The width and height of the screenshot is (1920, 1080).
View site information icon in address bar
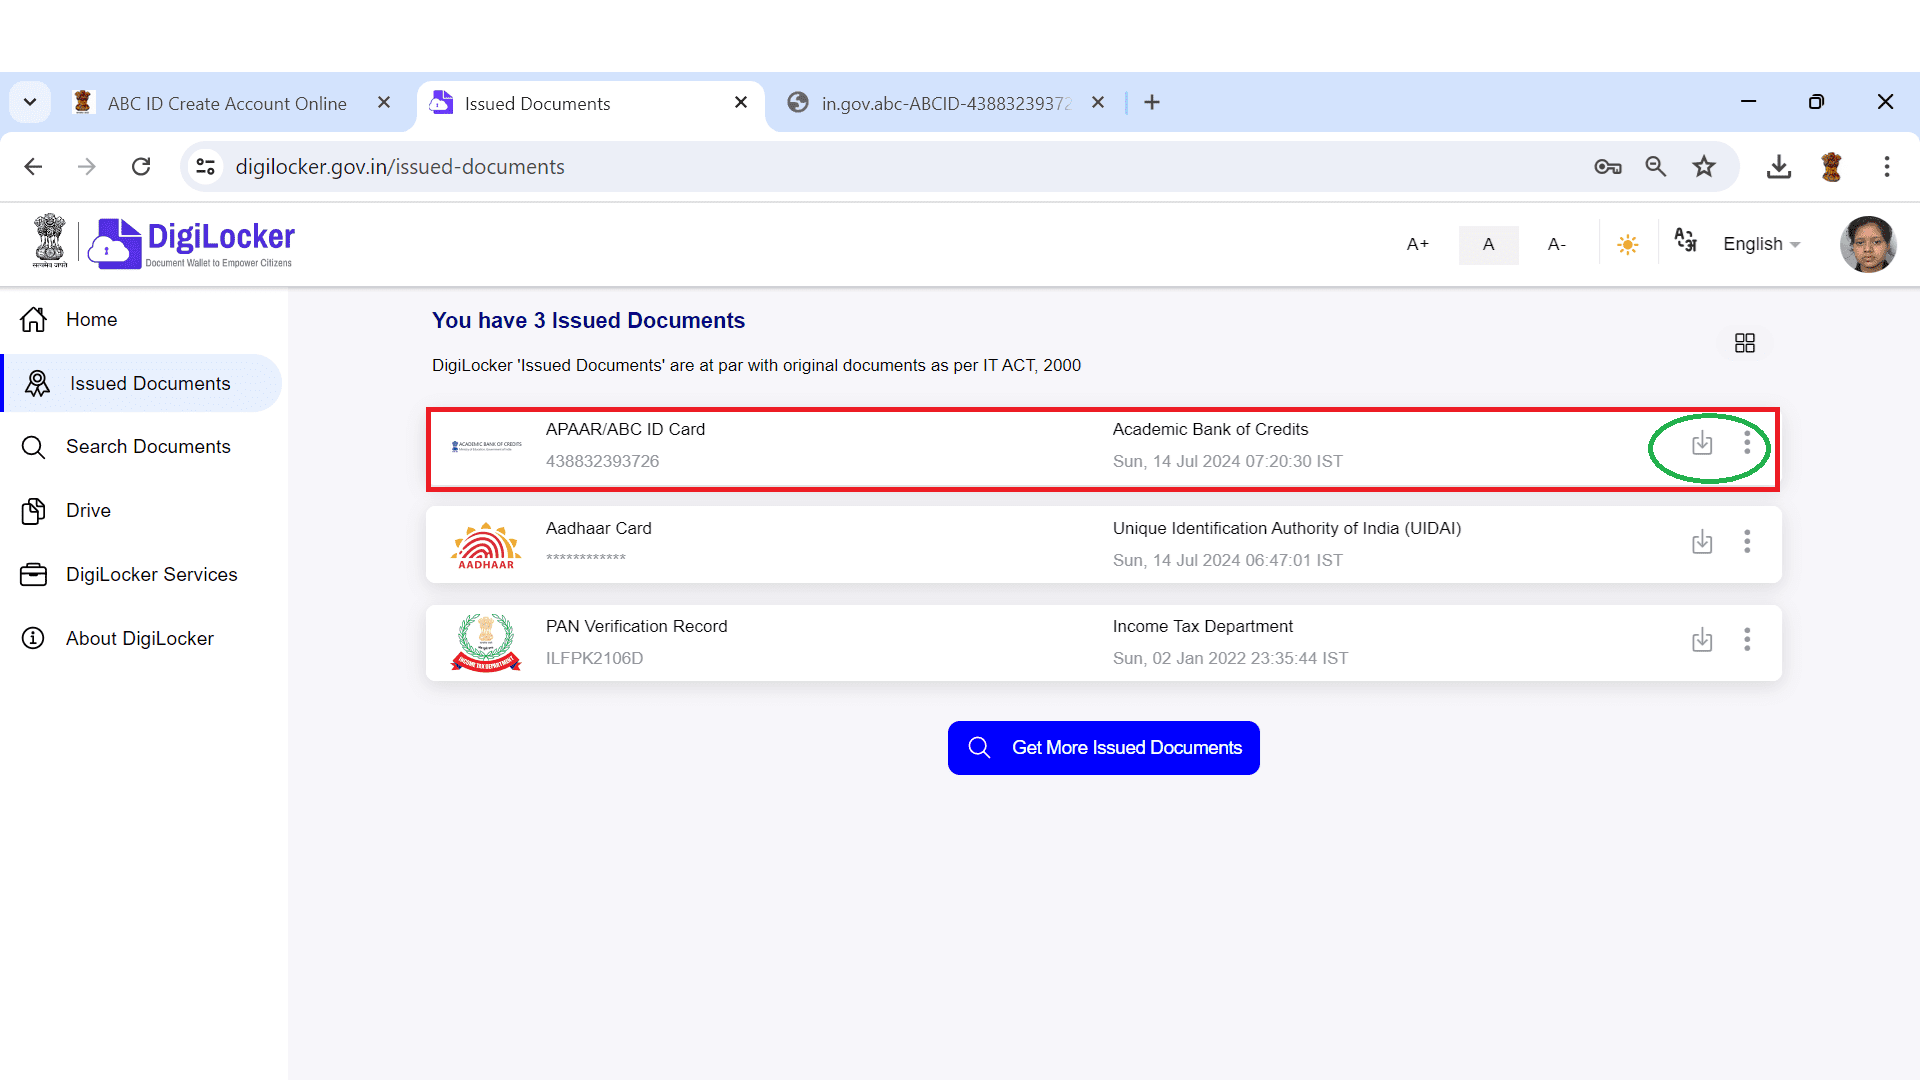[205, 167]
